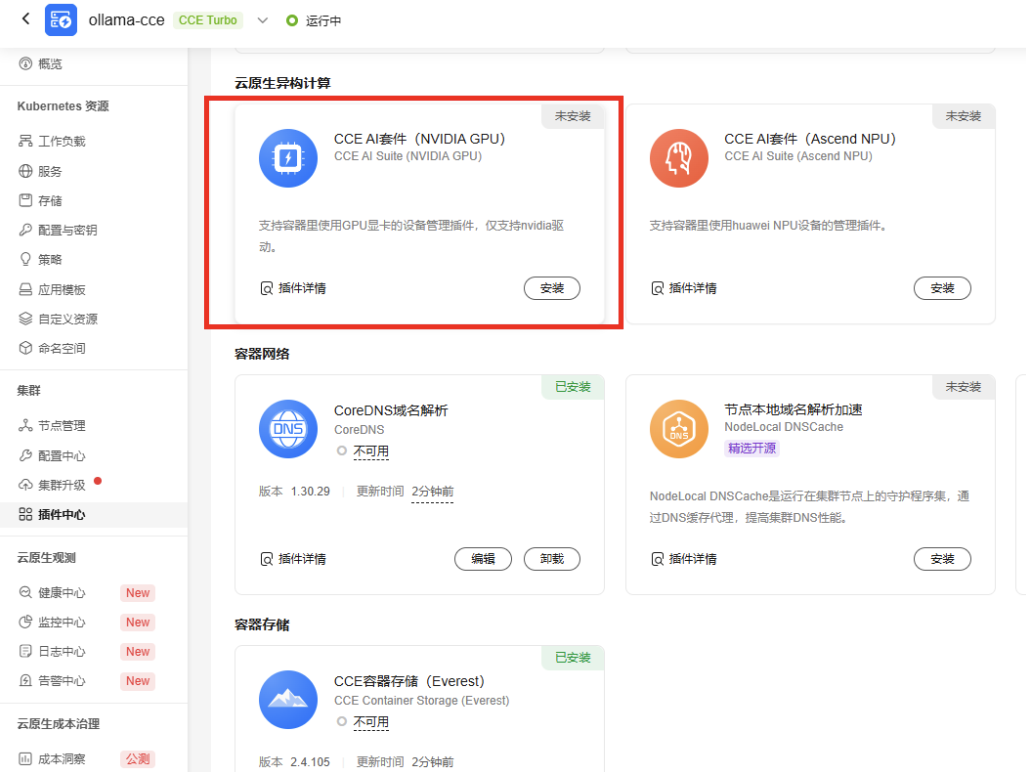
Task: Click the 应用模板 template icon
Action: (26, 289)
